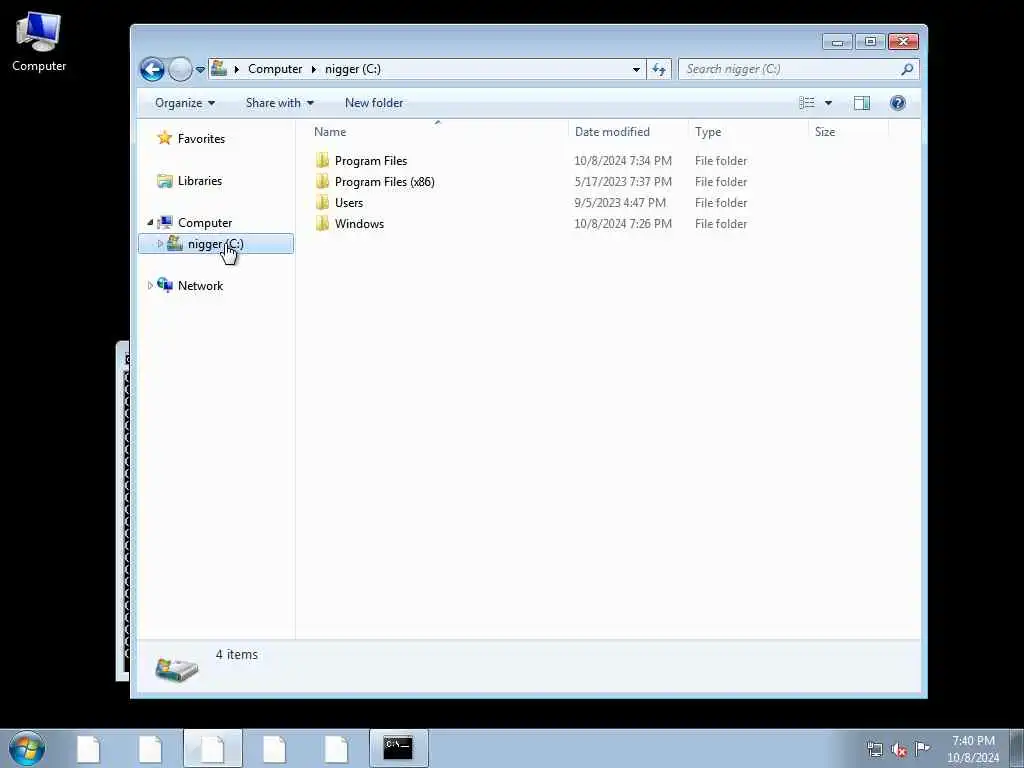Screen dimensions: 1024x768
Task: Sort by the Name column header
Action: click(x=330, y=132)
